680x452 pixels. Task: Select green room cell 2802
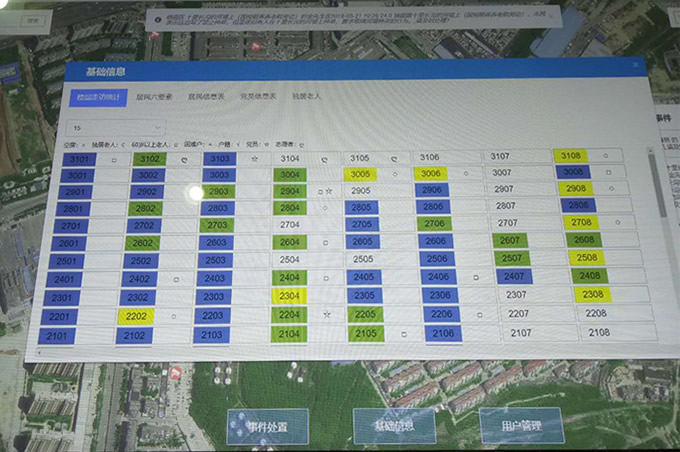click(145, 208)
